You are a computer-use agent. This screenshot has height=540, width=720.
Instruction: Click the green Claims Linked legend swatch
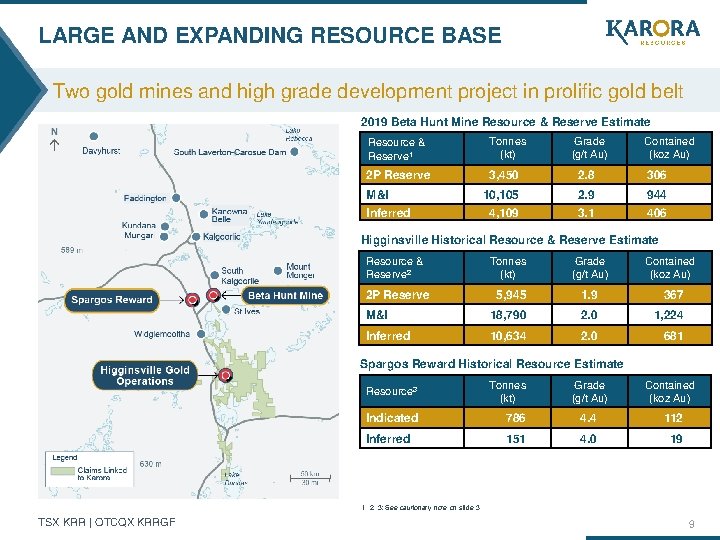62,471
